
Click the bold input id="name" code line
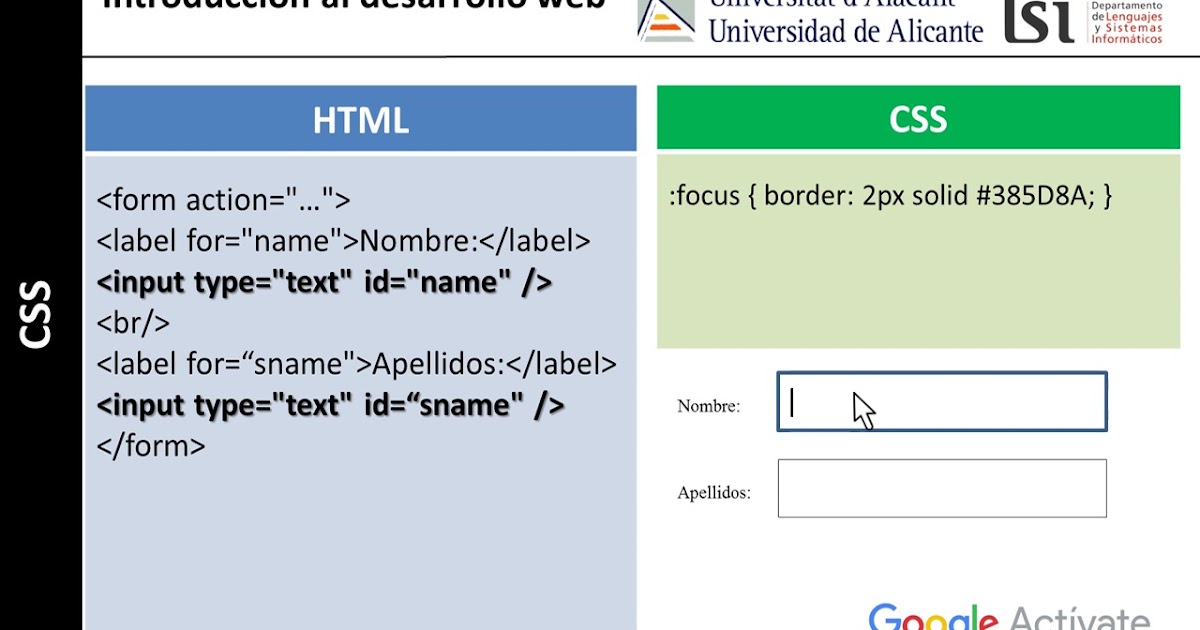pos(322,282)
